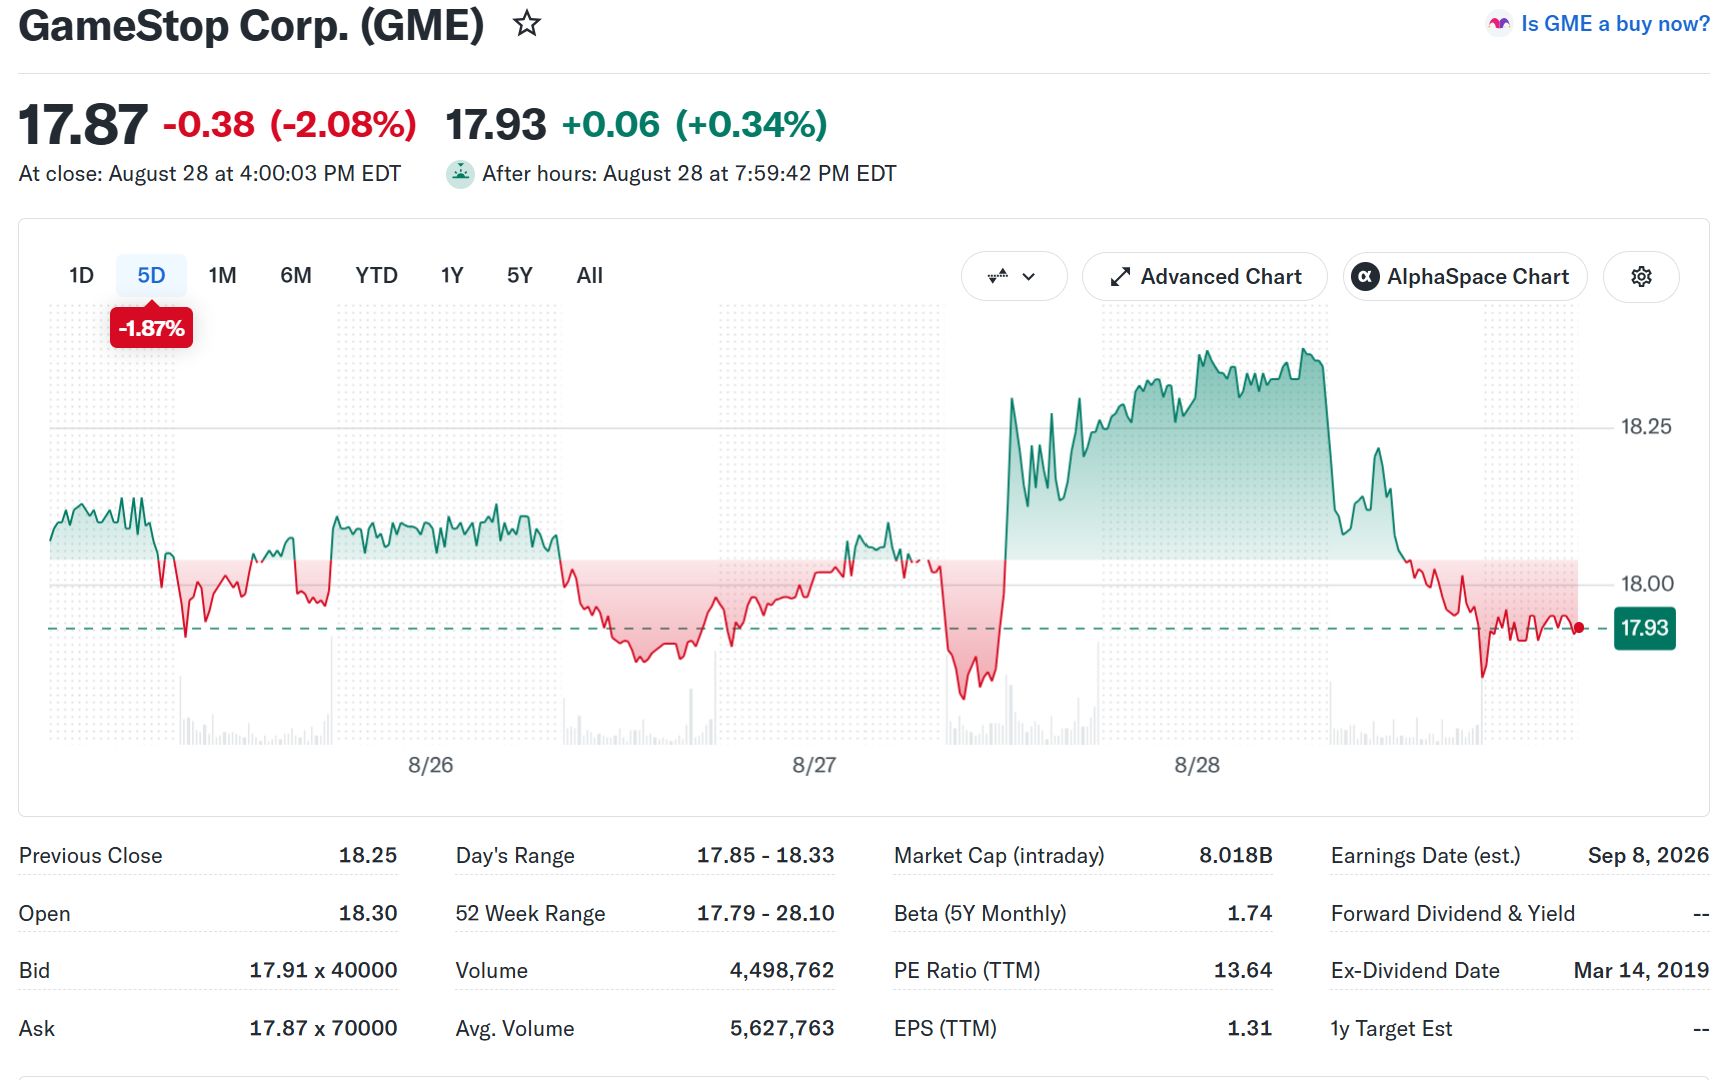Click the after-hours sunset icon

tap(460, 174)
